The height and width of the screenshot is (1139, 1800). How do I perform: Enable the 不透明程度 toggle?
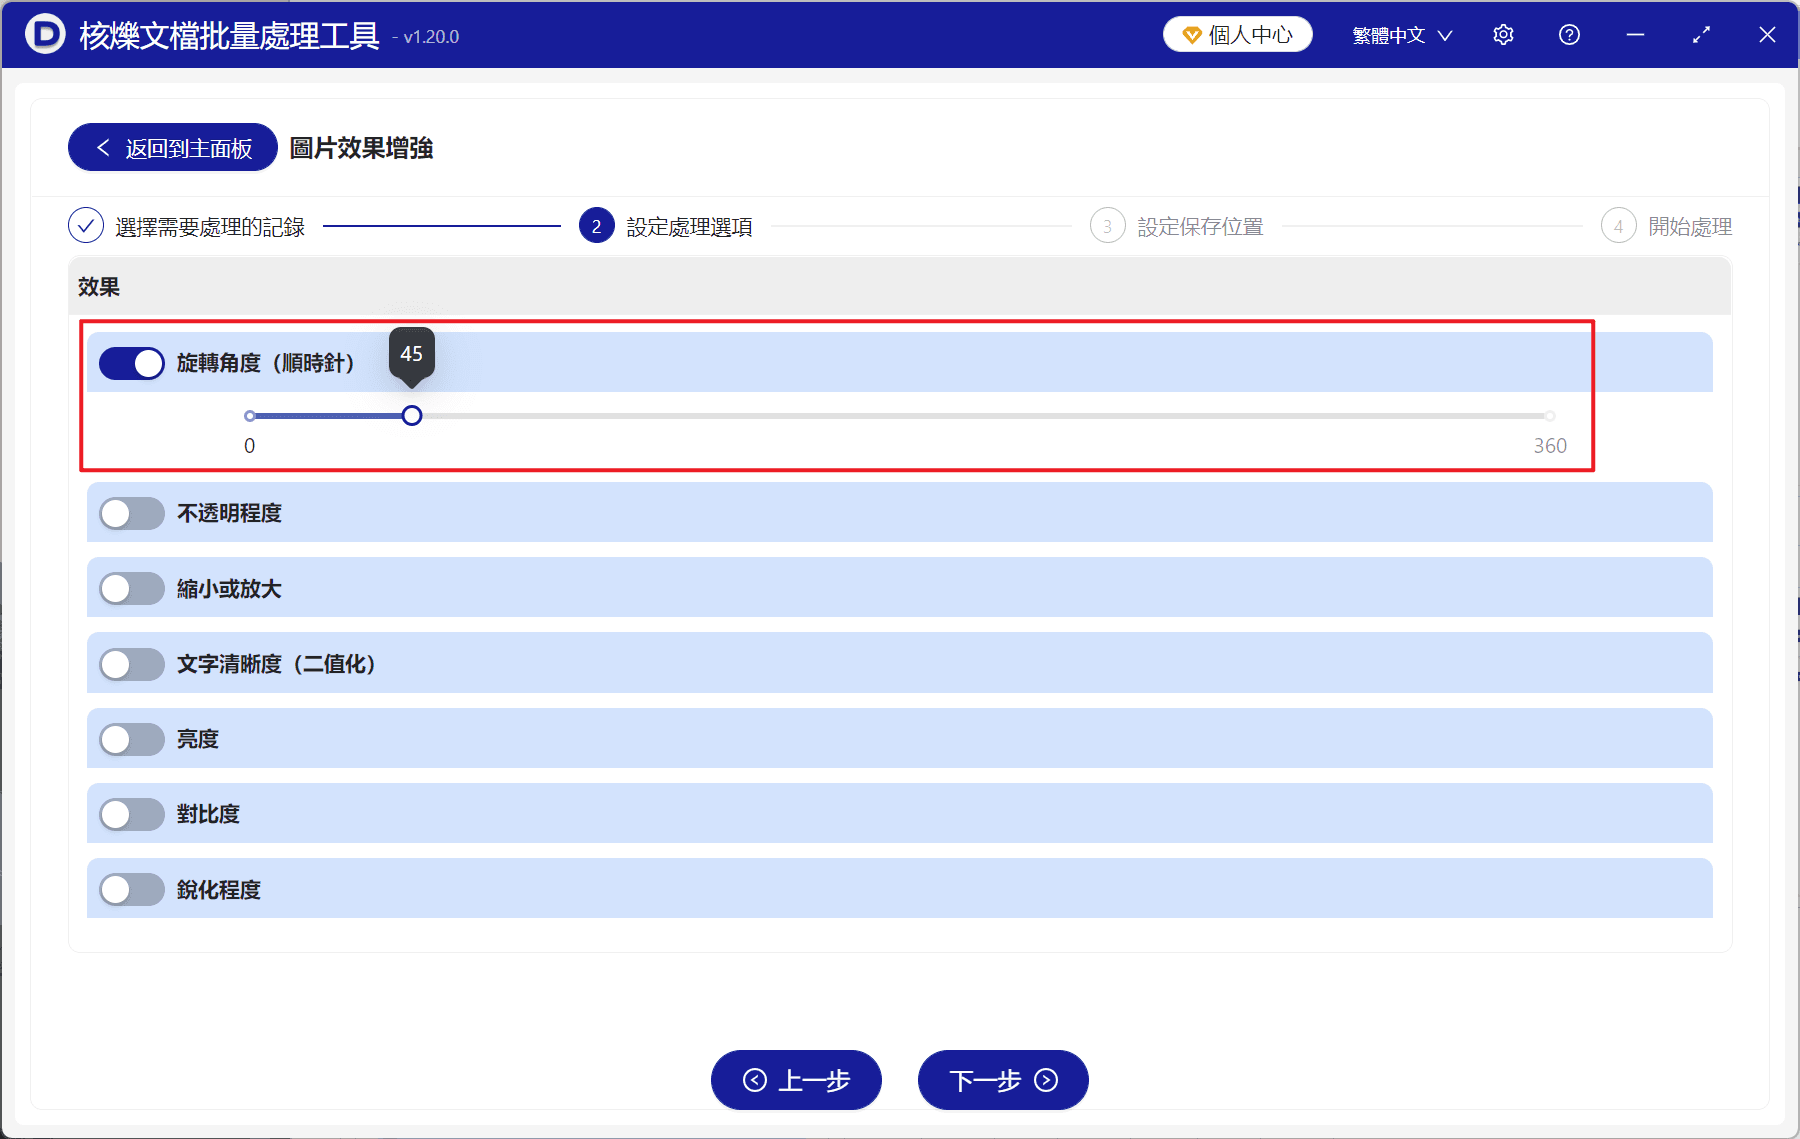coord(131,513)
